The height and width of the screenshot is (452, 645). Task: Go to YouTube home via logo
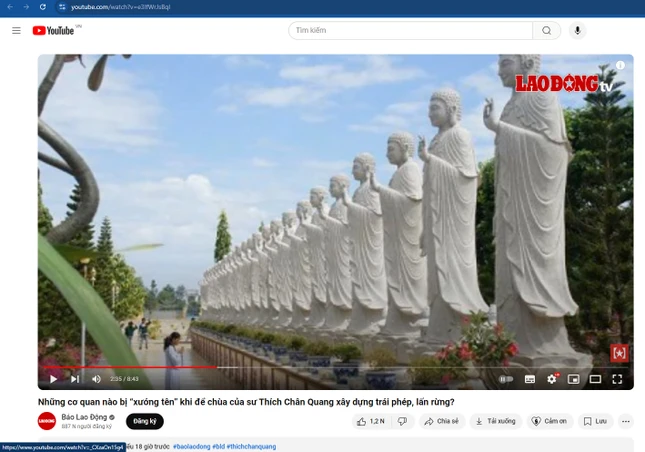53,30
